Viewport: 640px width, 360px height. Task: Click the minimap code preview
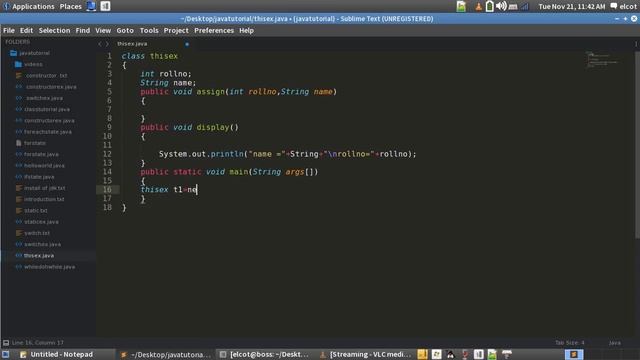(602, 60)
